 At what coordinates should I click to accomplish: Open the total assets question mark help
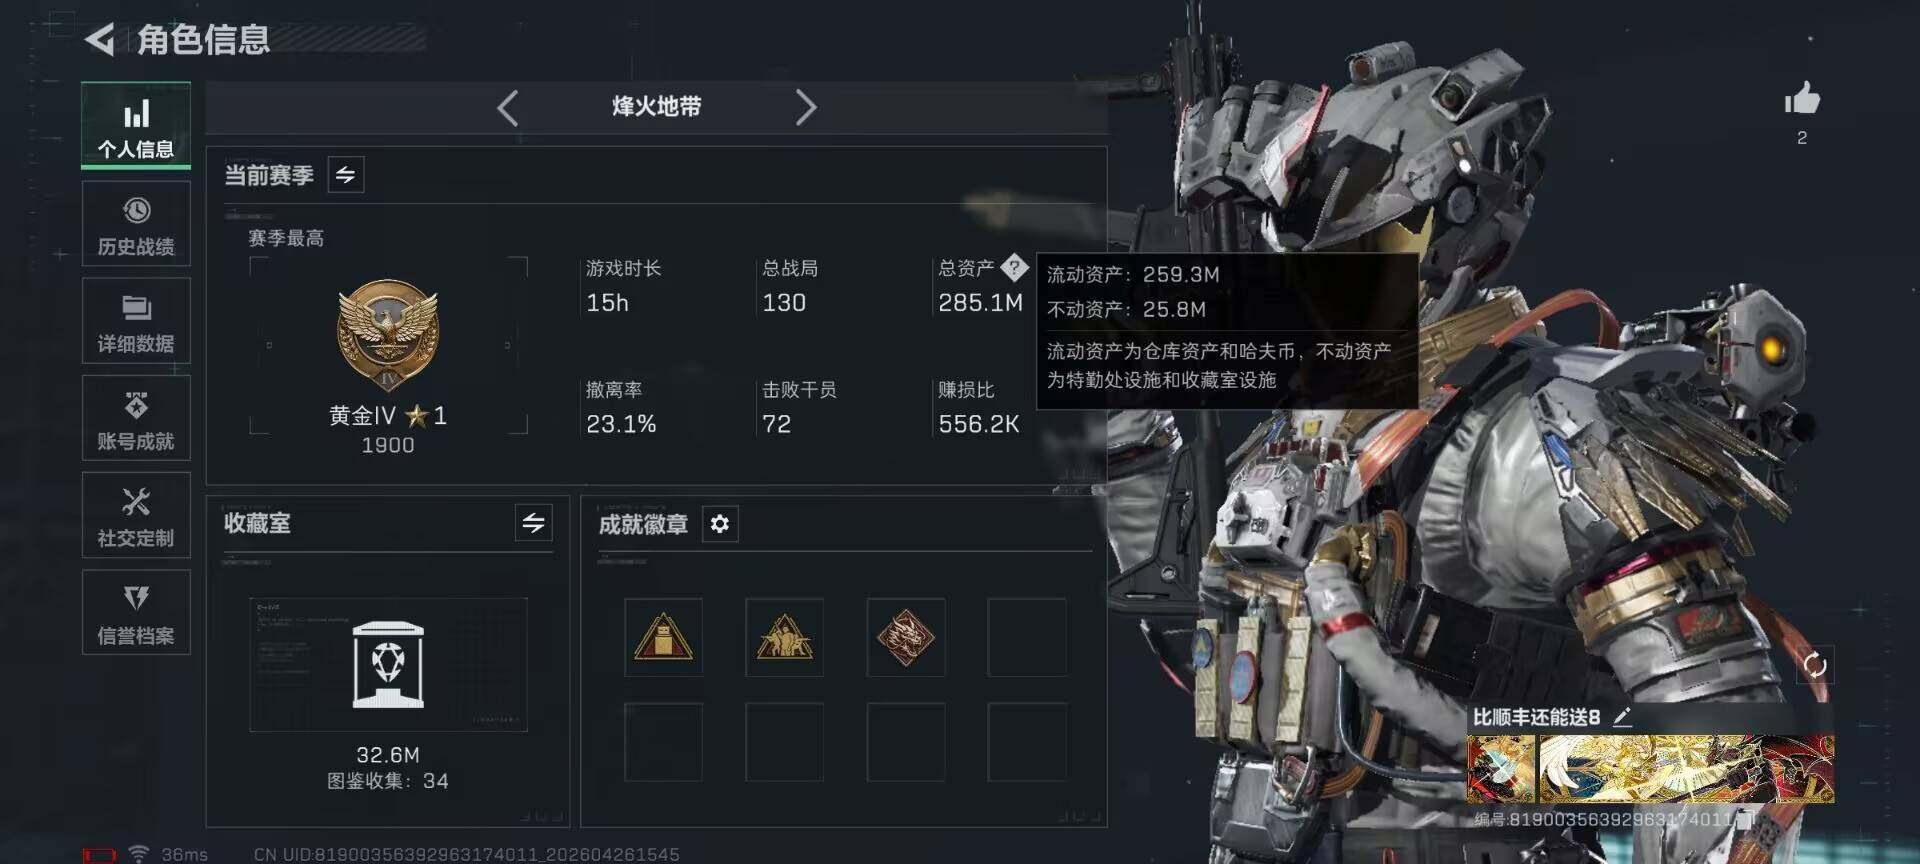click(1014, 267)
